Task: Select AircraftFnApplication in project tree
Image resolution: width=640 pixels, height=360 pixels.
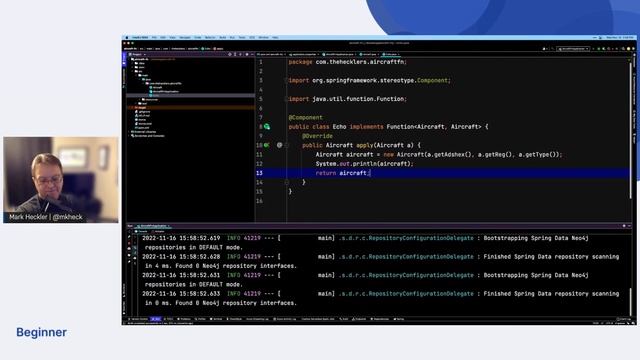Action: pyautogui.click(x=165, y=91)
